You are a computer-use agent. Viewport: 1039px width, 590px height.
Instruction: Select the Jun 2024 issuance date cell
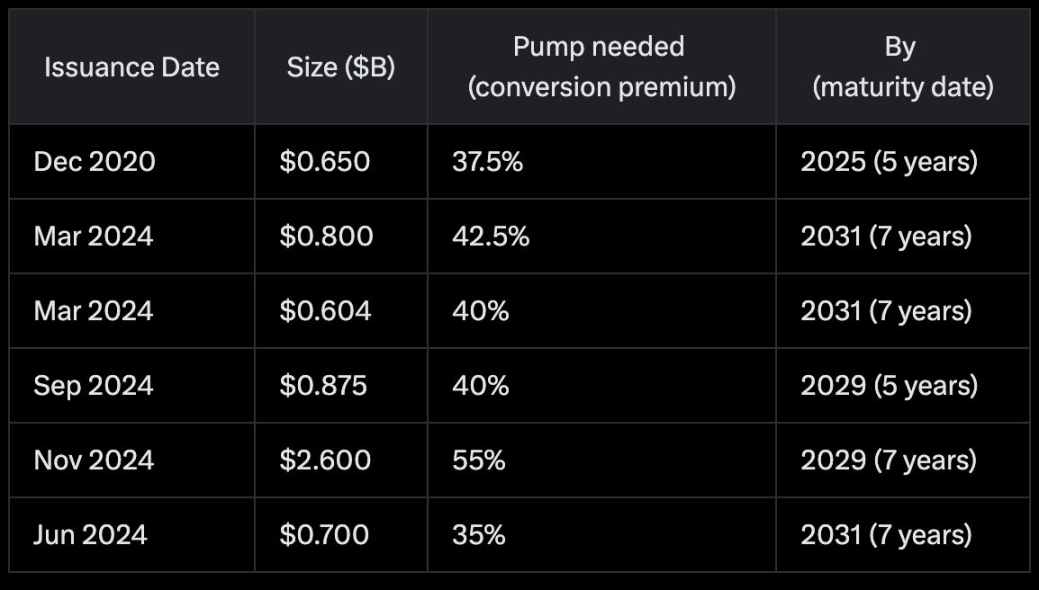tap(91, 535)
